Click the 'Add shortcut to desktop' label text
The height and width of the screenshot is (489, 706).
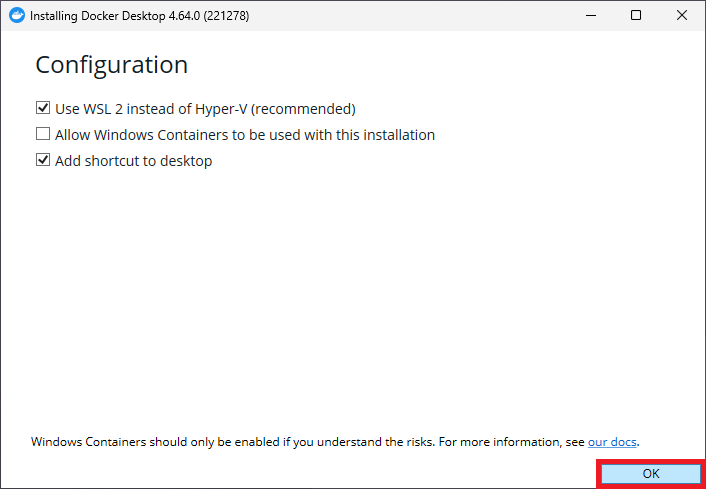[133, 161]
